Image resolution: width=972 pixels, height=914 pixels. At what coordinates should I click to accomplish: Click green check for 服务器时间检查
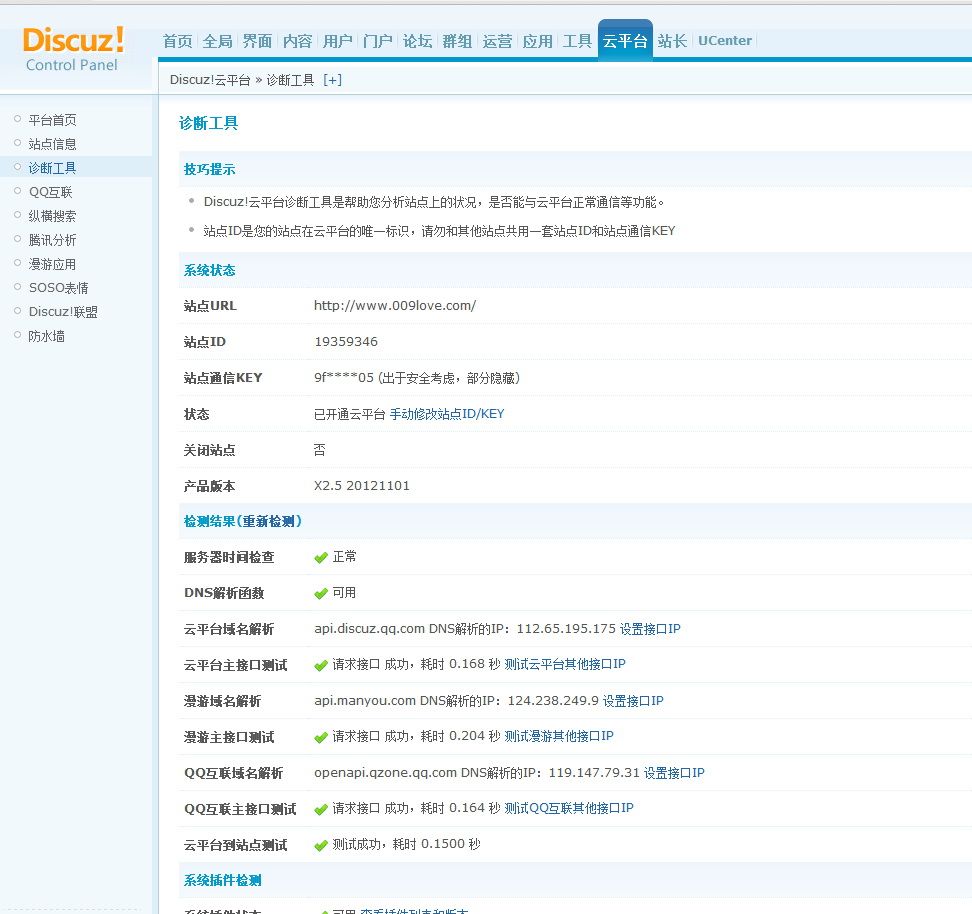[320, 557]
